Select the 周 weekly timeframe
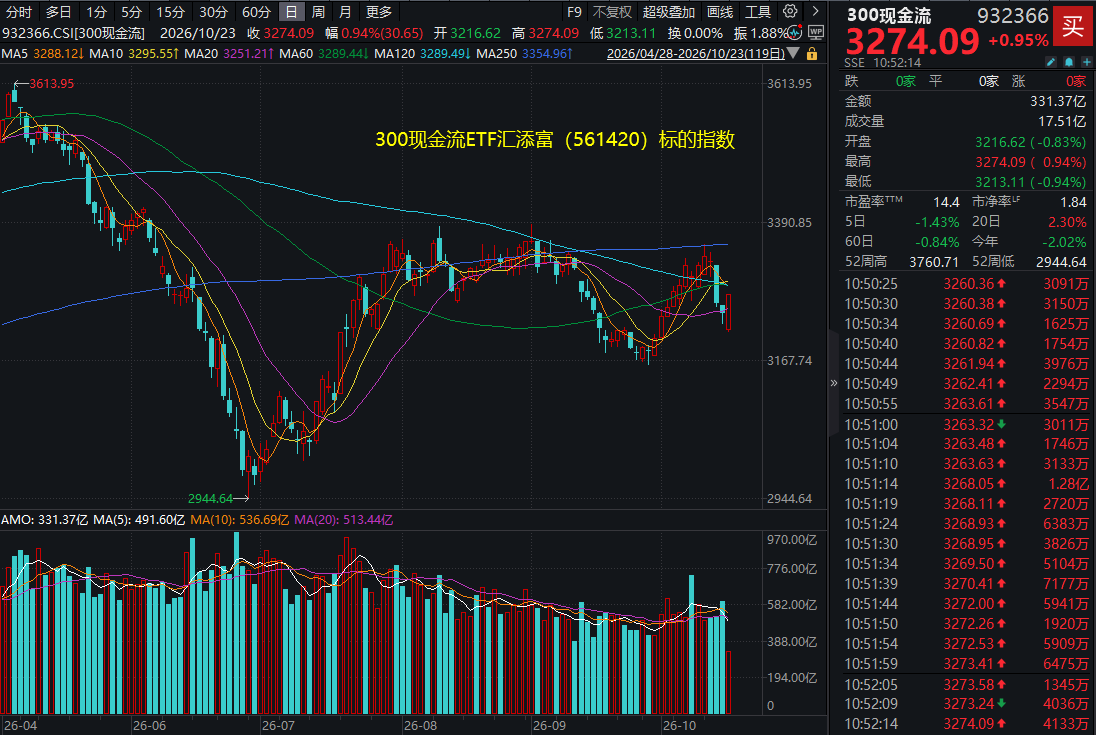The width and height of the screenshot is (1096, 735). (x=318, y=12)
